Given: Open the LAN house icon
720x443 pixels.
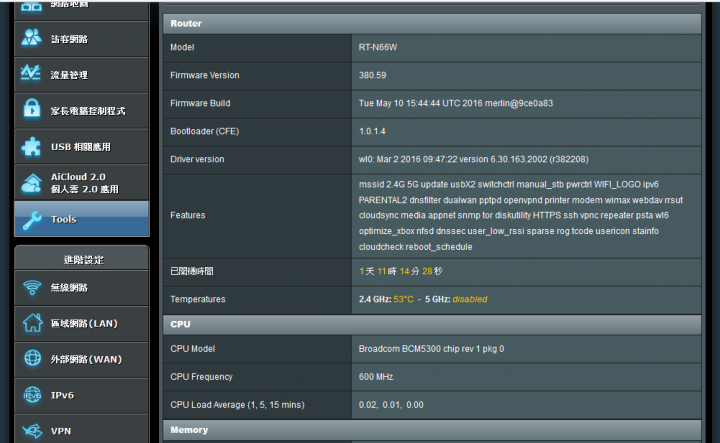Looking at the screenshot, I should pos(33,323).
